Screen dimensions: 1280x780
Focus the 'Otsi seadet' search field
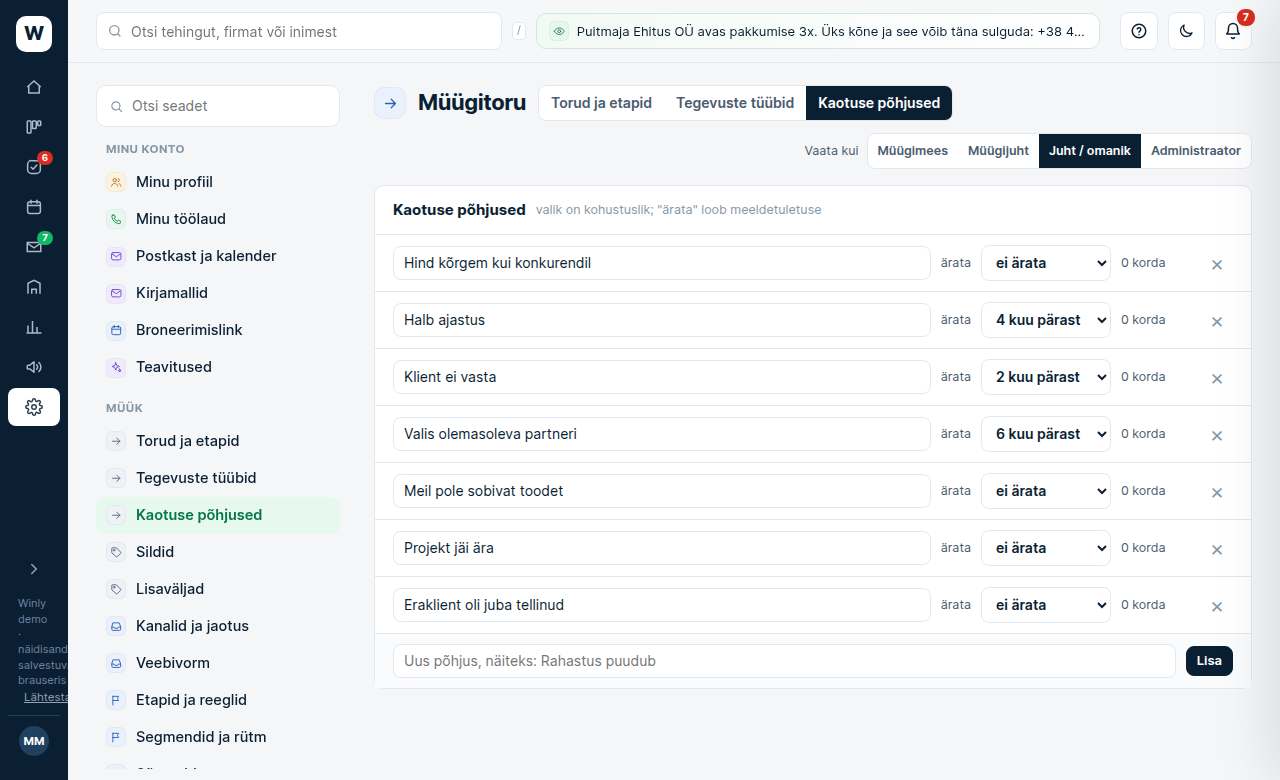click(218, 106)
